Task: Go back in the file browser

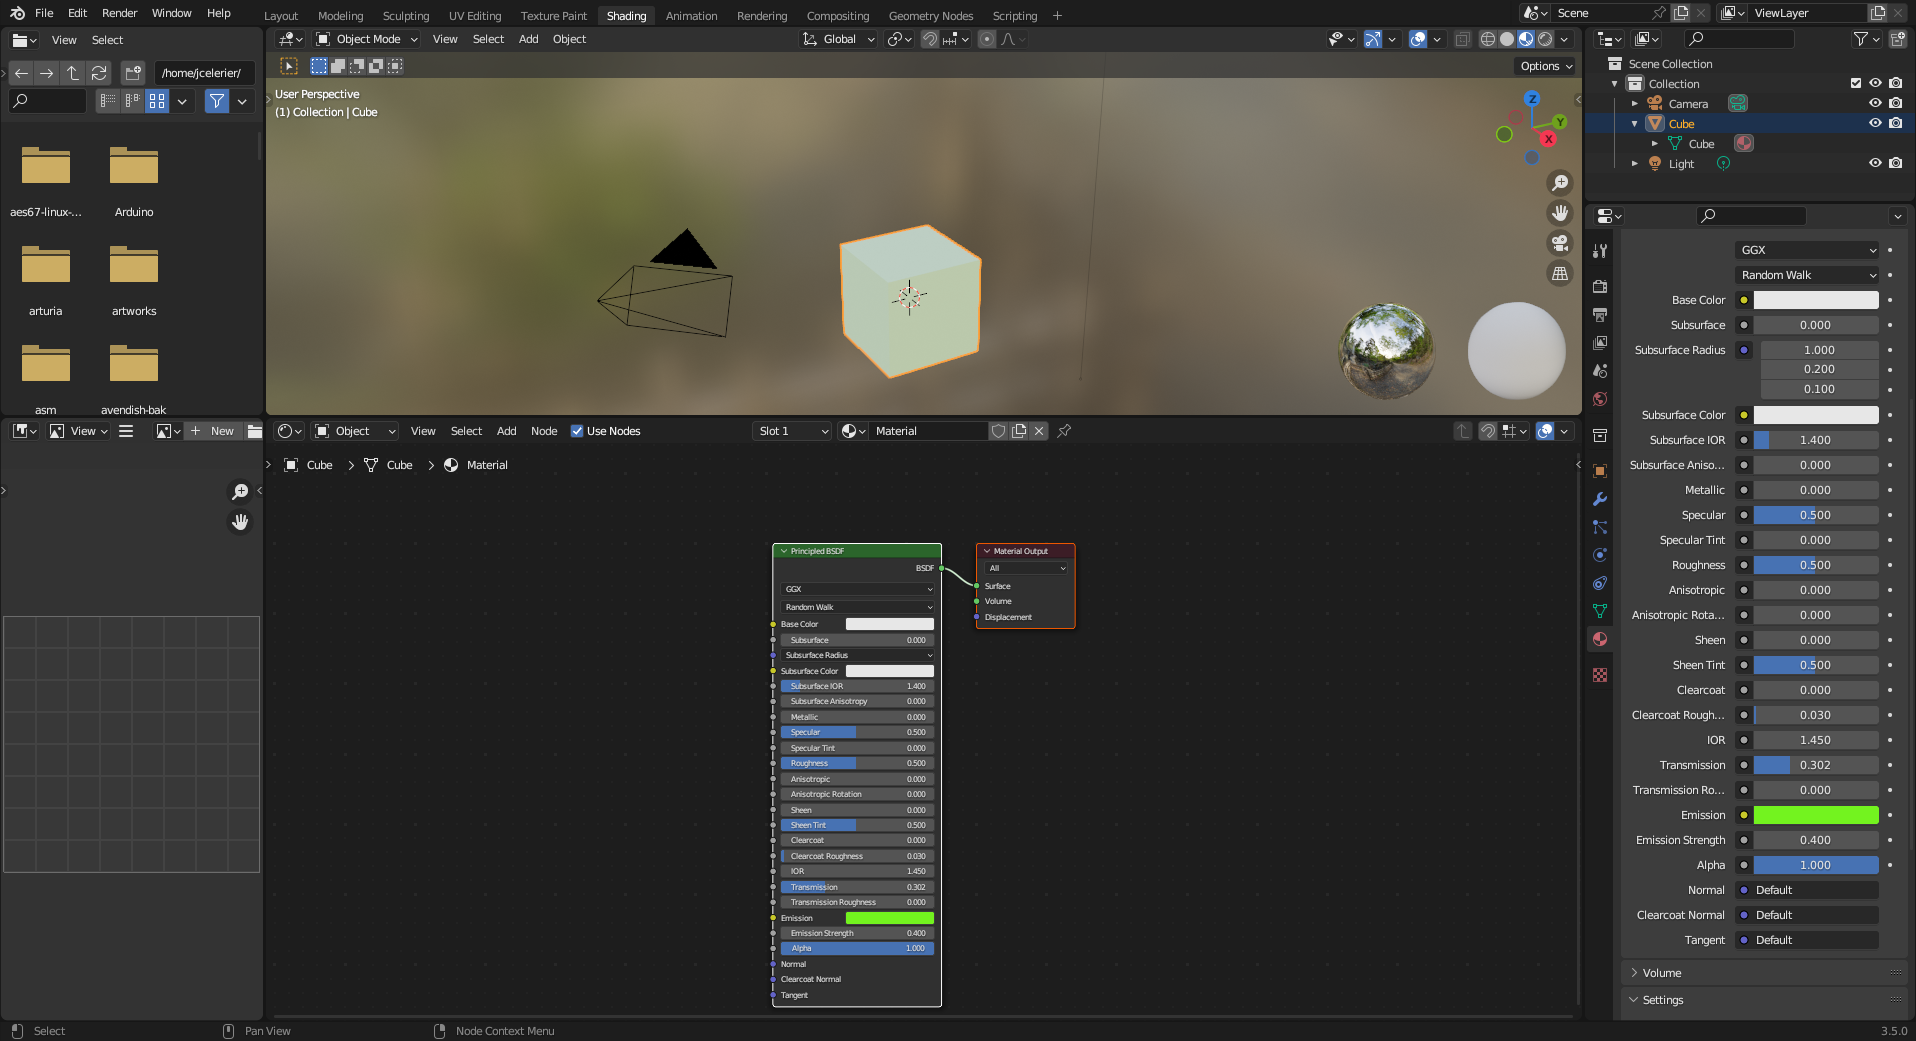Action: (x=21, y=73)
